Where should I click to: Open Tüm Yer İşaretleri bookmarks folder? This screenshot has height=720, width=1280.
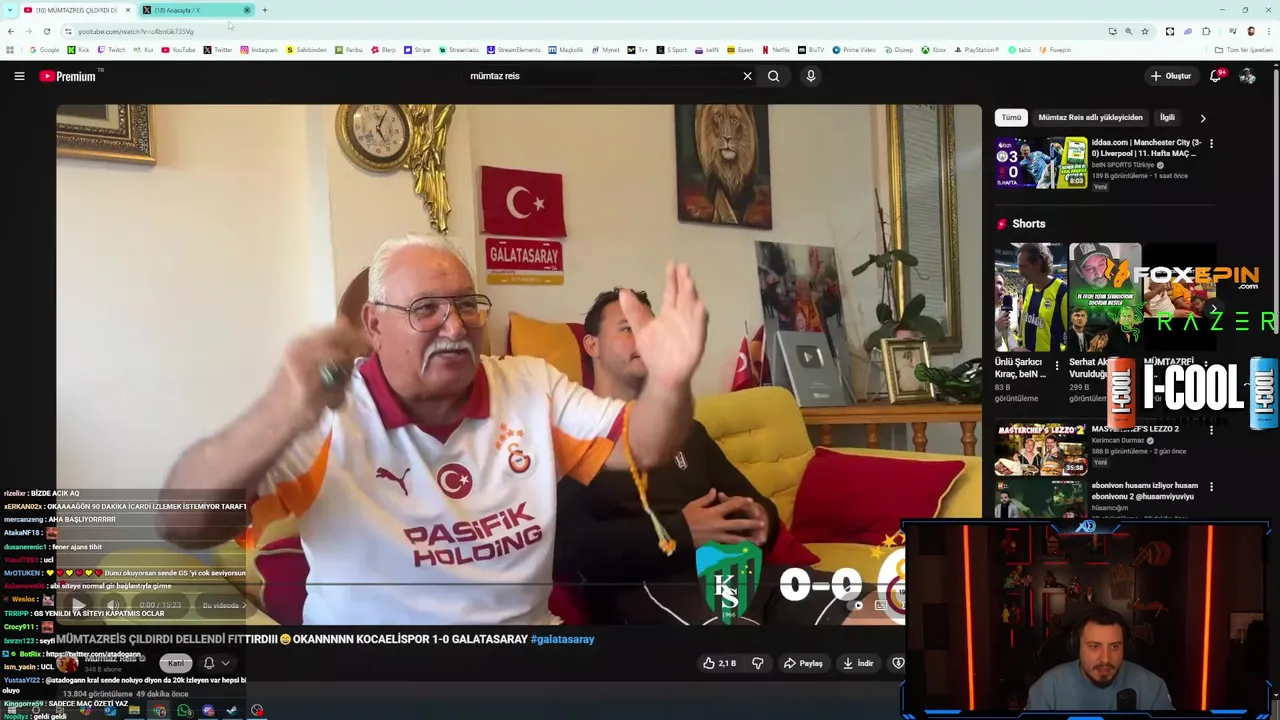coord(1243,50)
